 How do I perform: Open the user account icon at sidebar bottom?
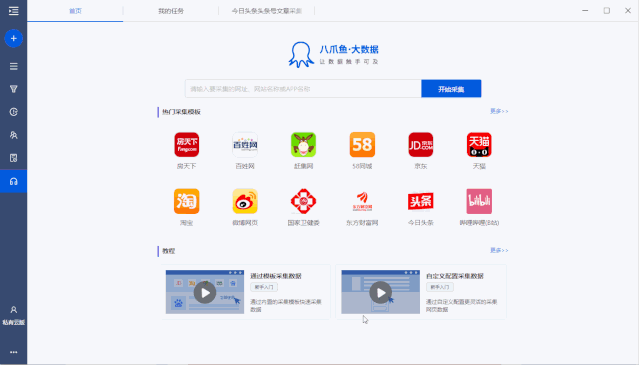[x=13, y=310]
